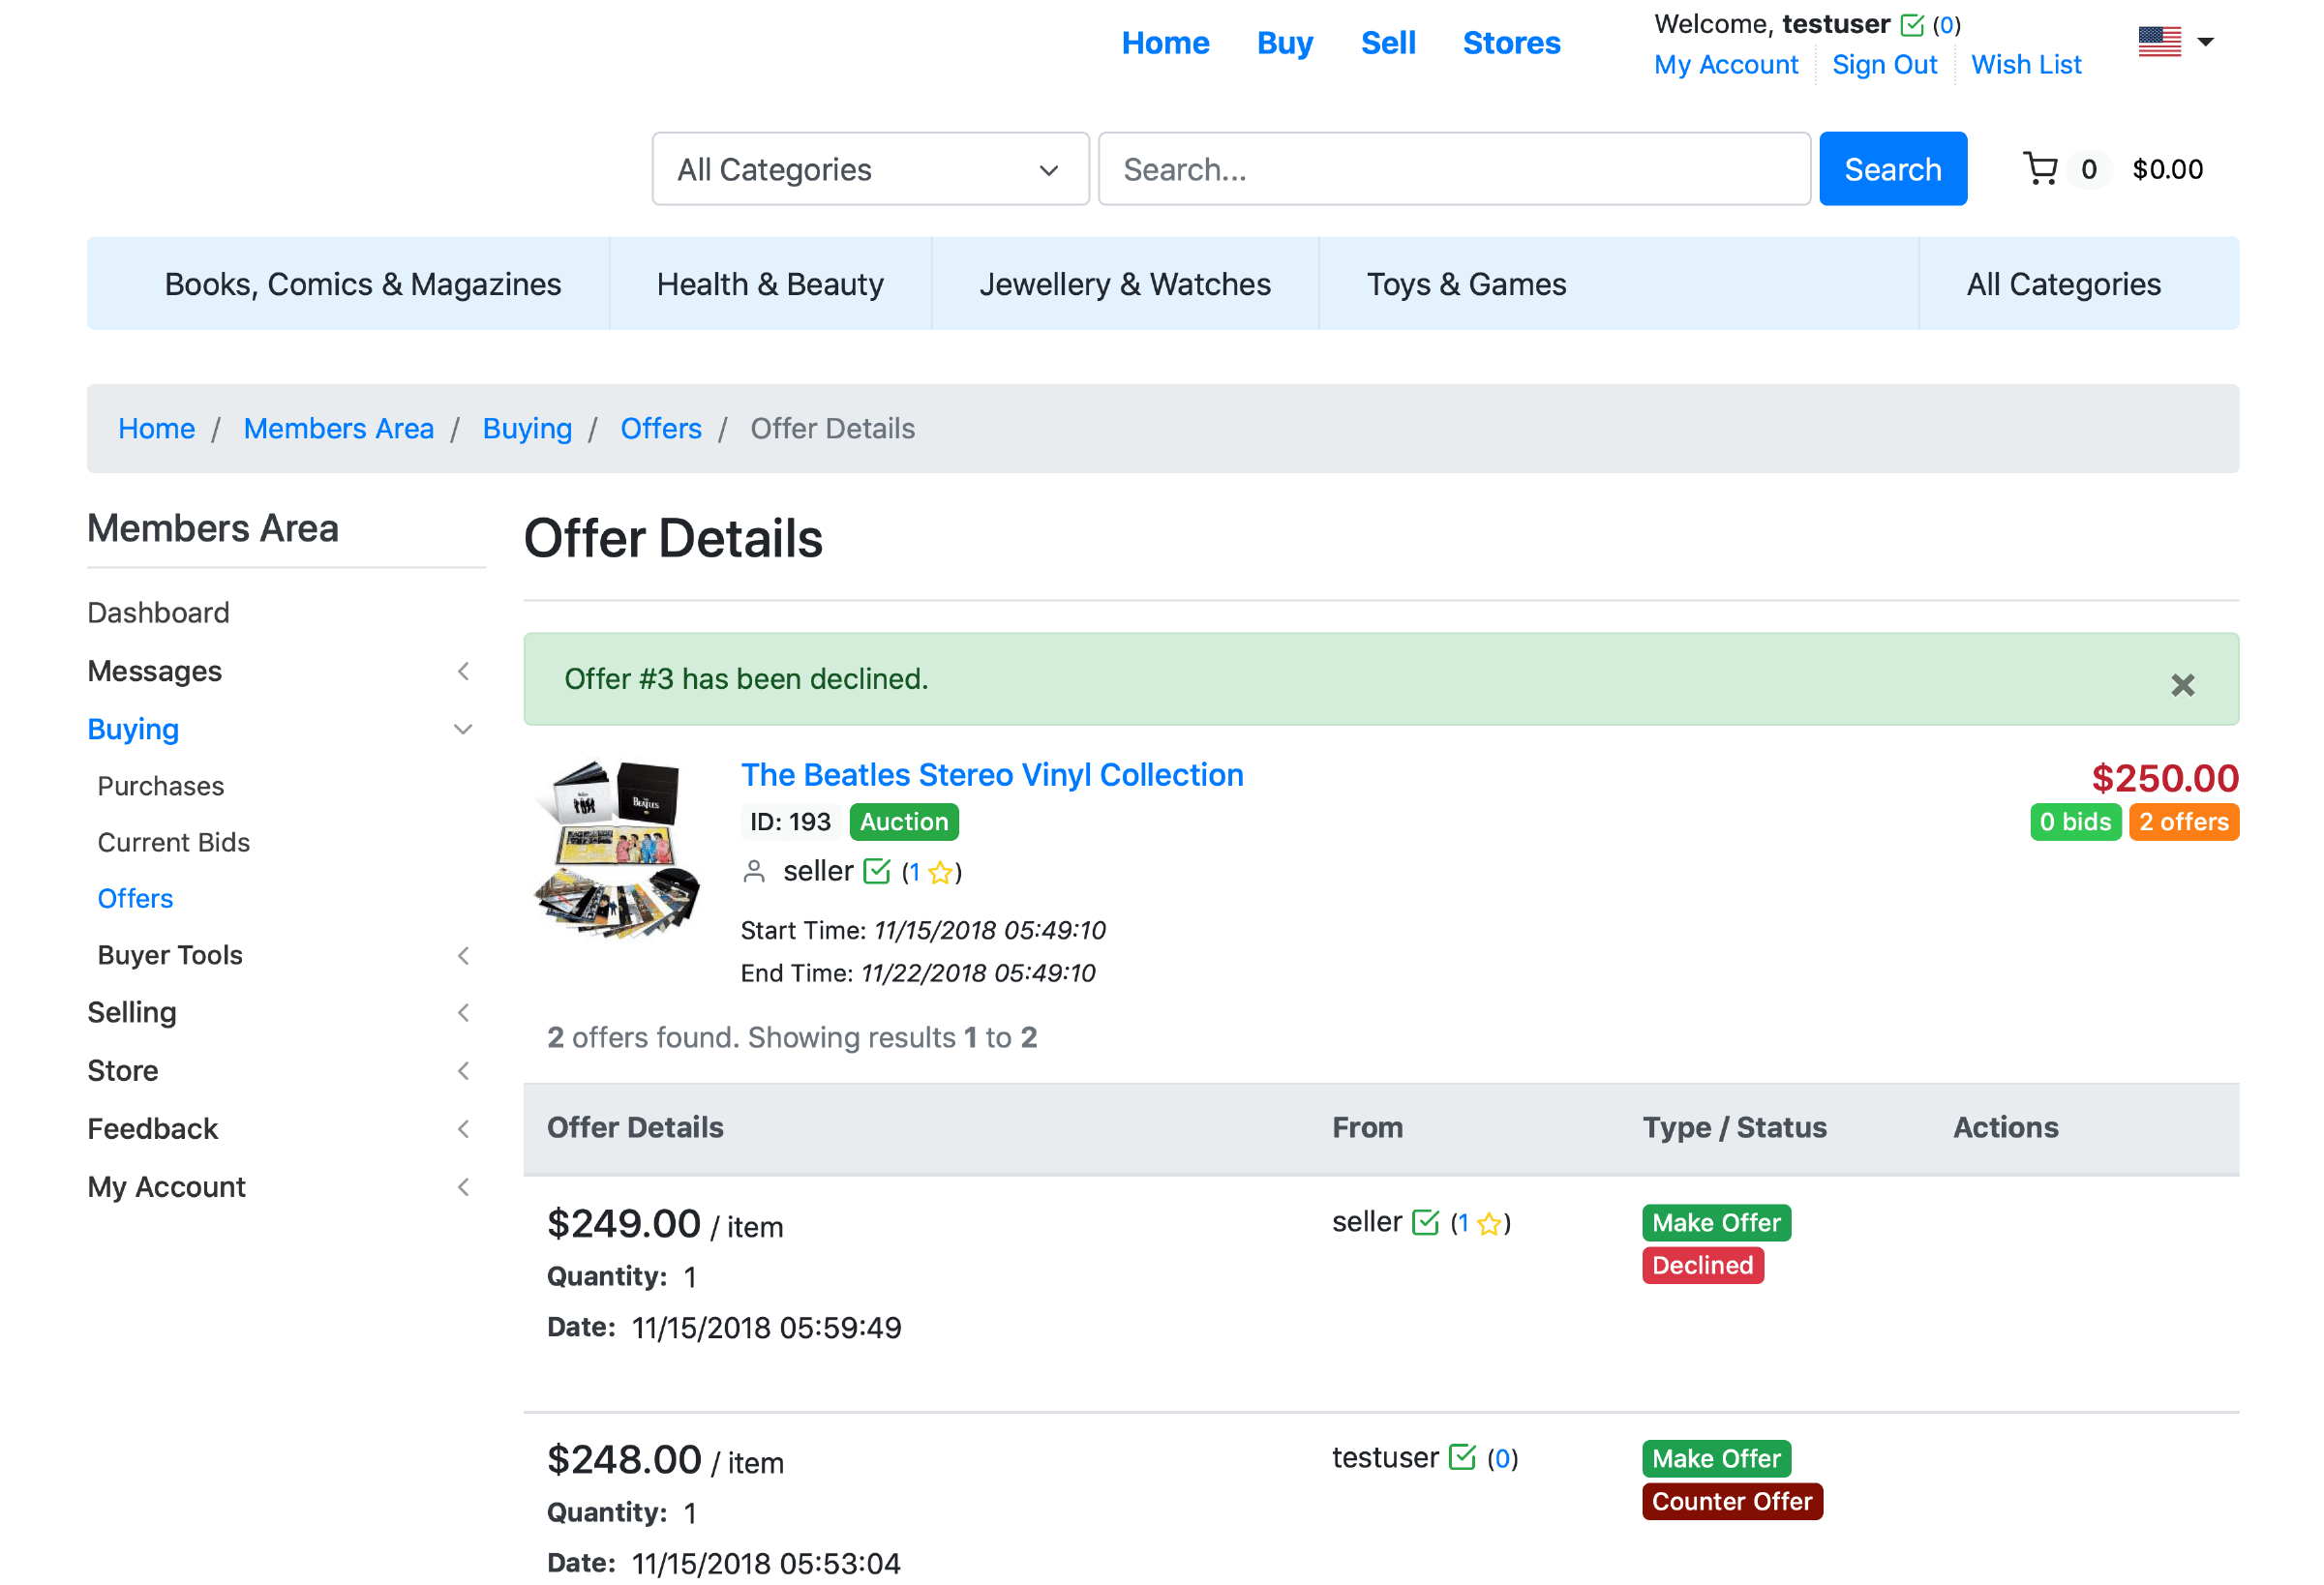The width and height of the screenshot is (2324, 1585).
Task: Open The Beatles Stereo Vinyl Collection listing
Action: [x=992, y=775]
